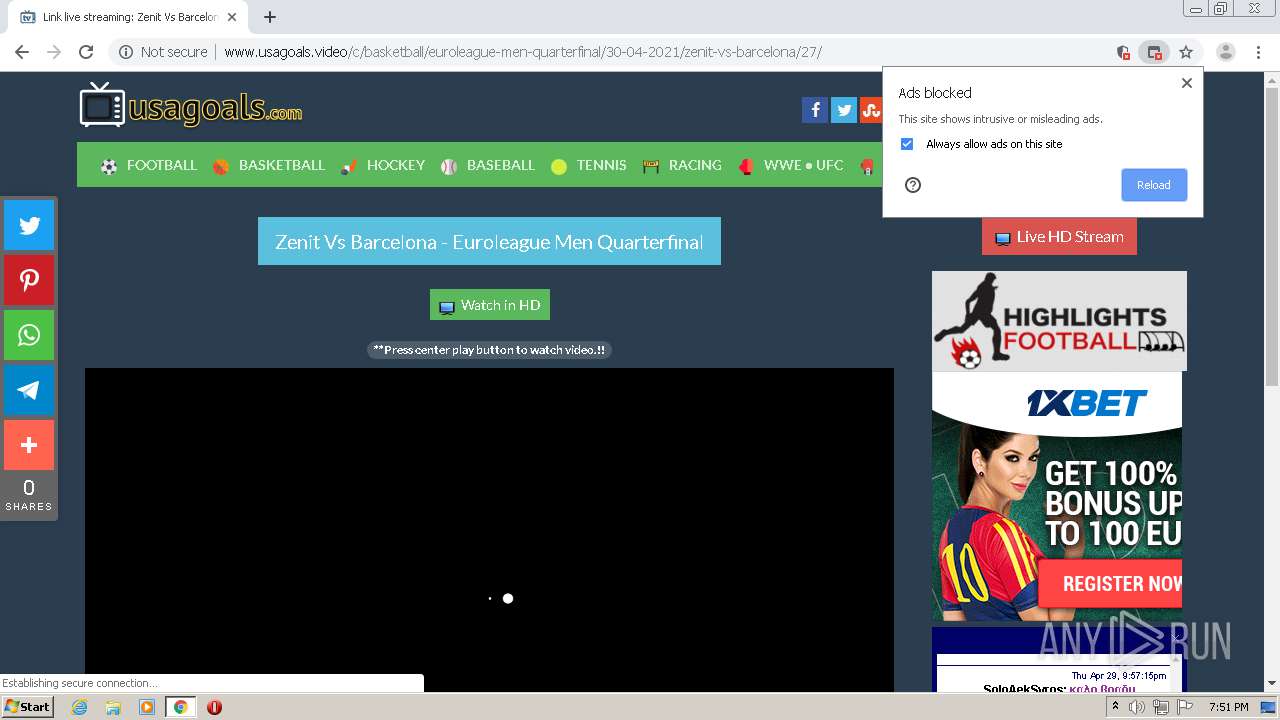Bookmark this page with star icon
Image resolution: width=1280 pixels, height=720 pixels.
point(1186,52)
